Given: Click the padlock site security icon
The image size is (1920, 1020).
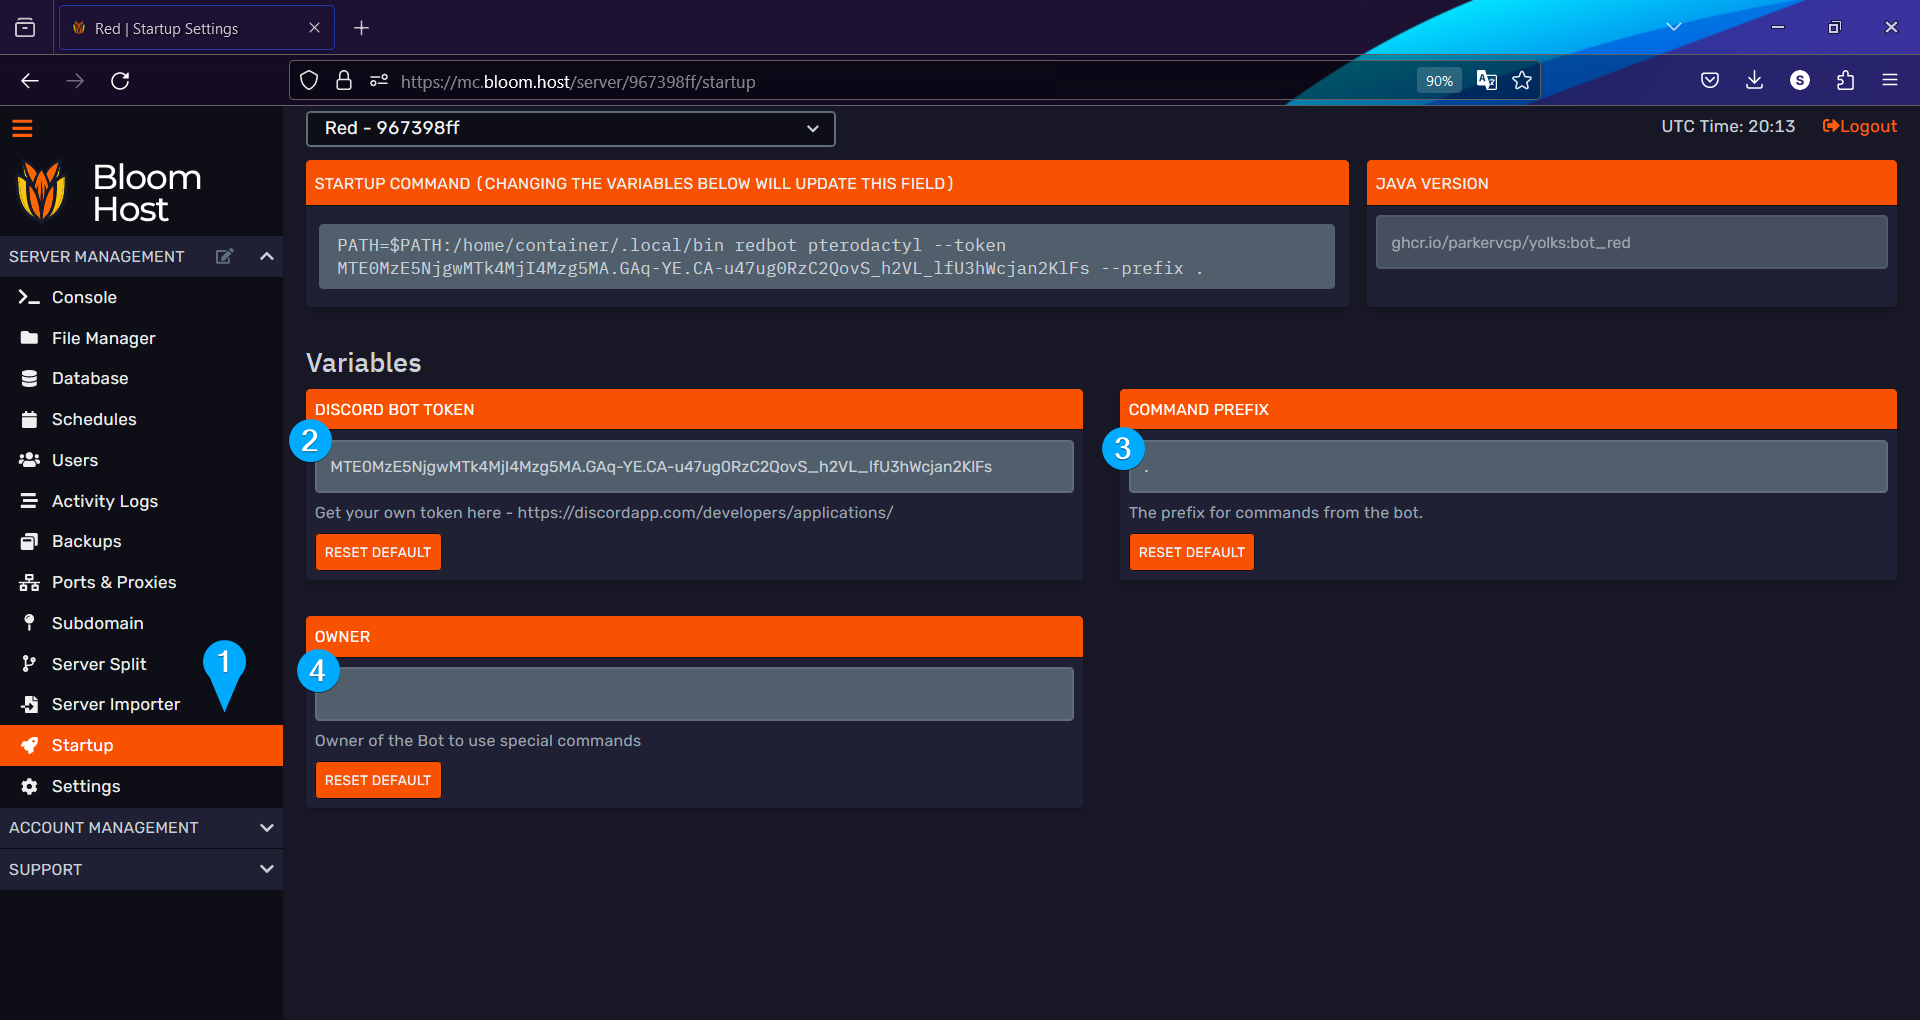Looking at the screenshot, I should pos(344,81).
